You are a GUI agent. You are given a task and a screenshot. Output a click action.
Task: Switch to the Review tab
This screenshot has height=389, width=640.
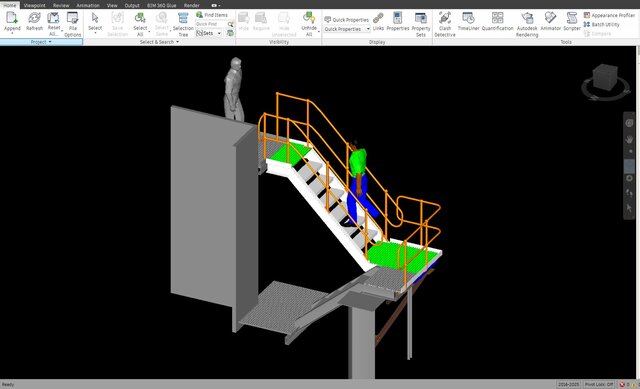pos(61,5)
